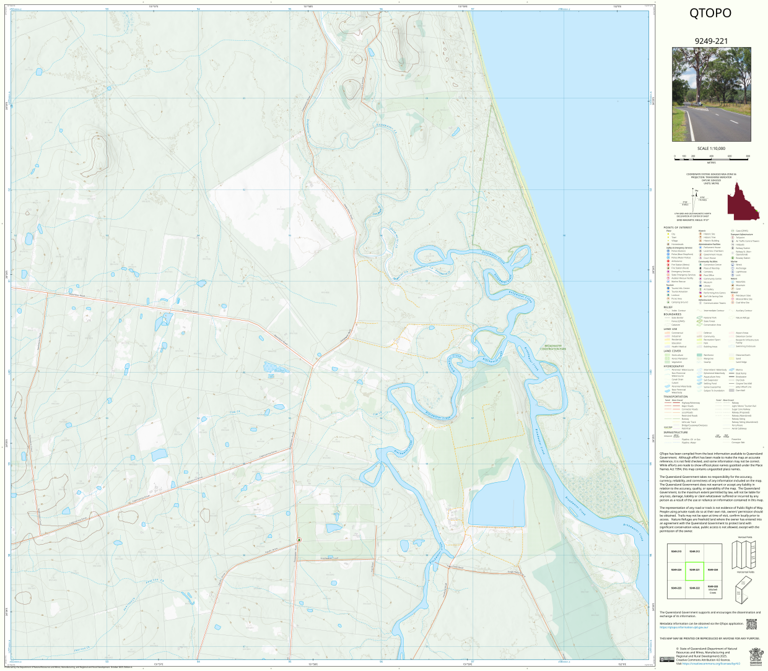The height and width of the screenshot is (671, 768).
Task: Select the sheet number 9249-221 under the title
Action: (711, 41)
